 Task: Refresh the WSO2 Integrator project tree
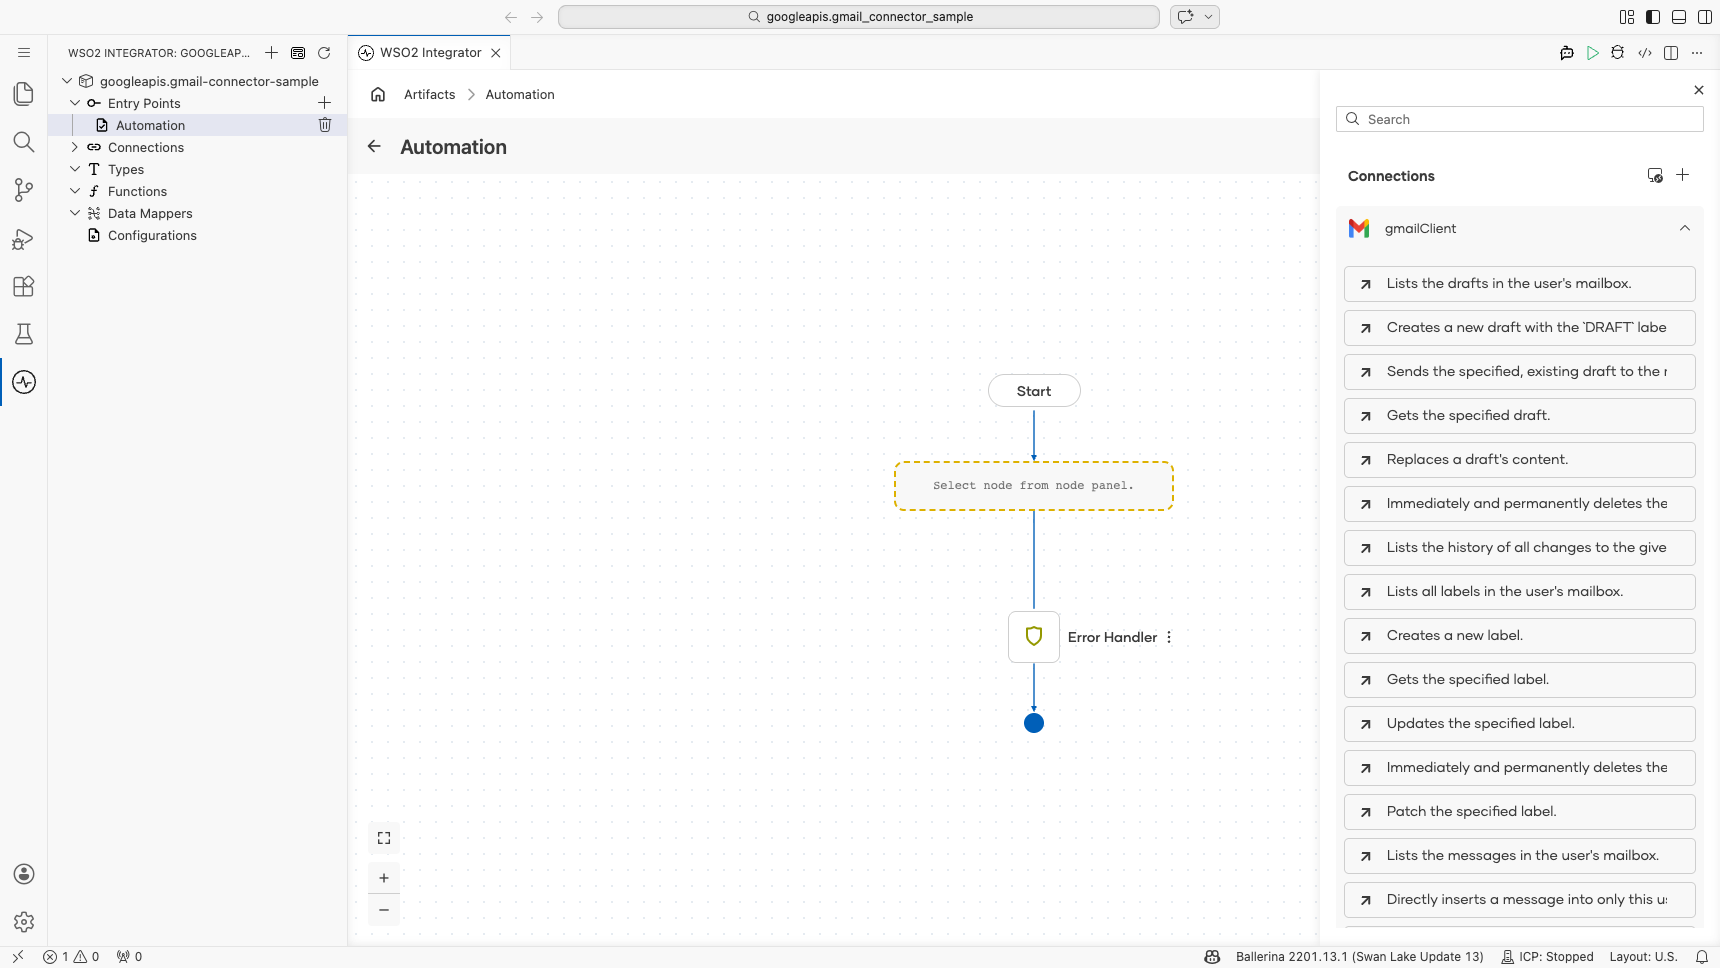(324, 53)
